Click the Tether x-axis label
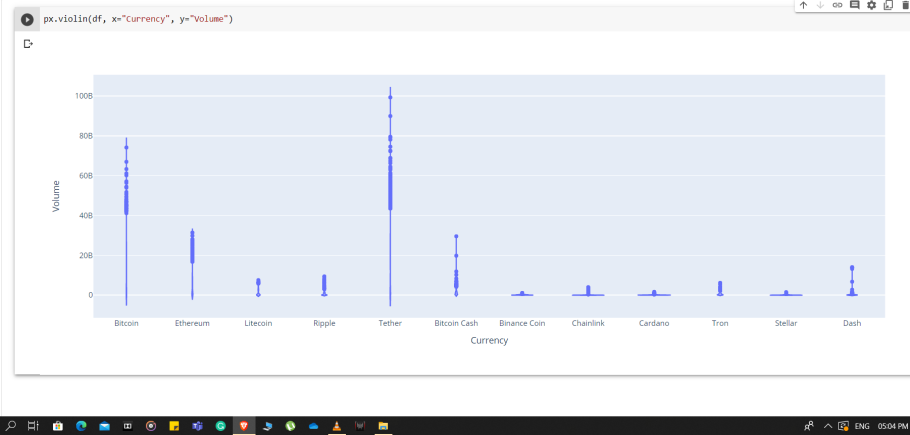The image size is (910, 435). point(390,323)
